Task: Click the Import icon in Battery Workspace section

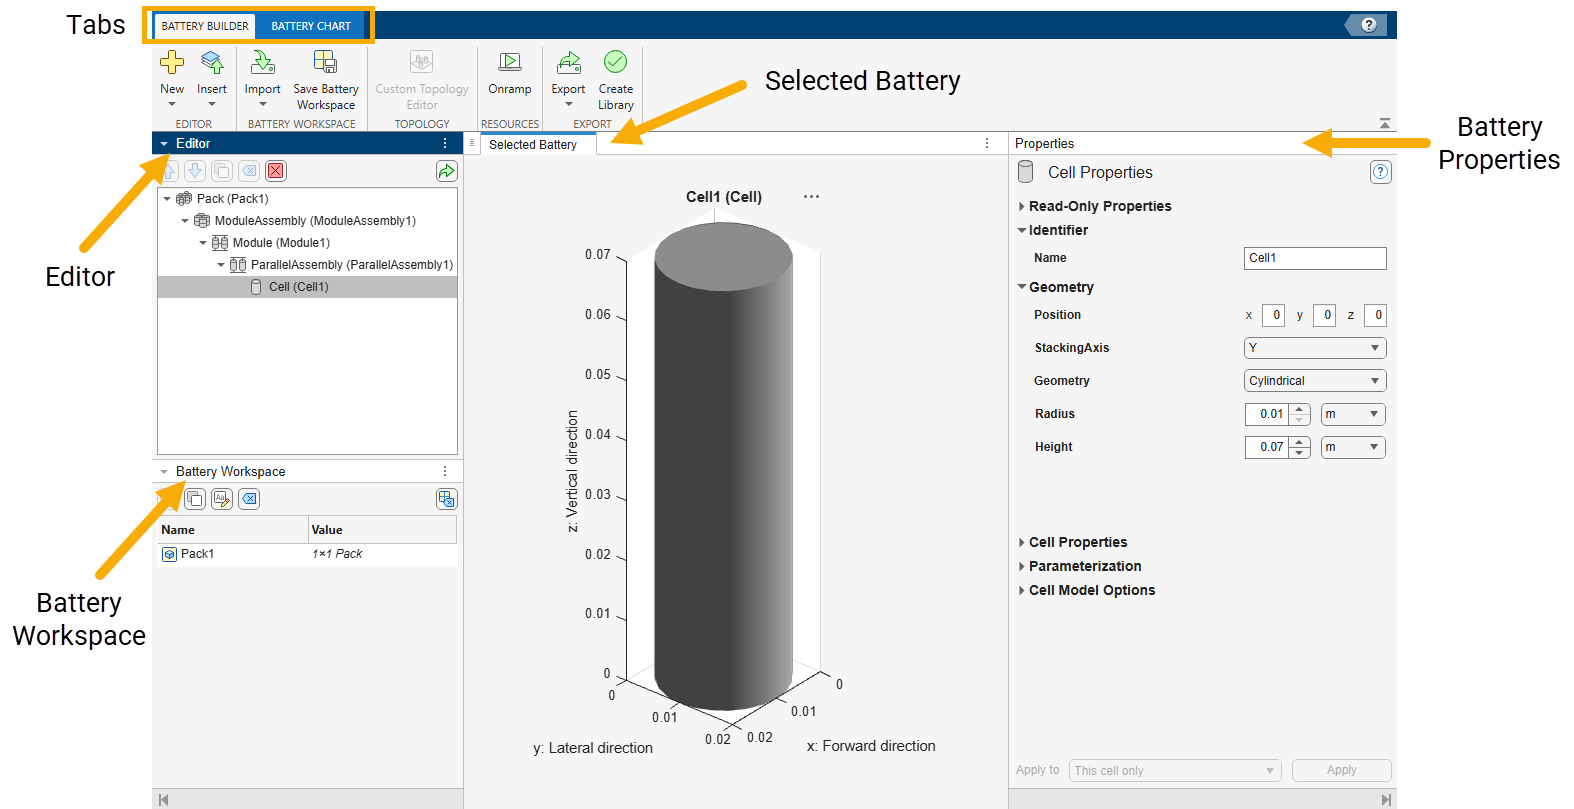Action: point(262,63)
